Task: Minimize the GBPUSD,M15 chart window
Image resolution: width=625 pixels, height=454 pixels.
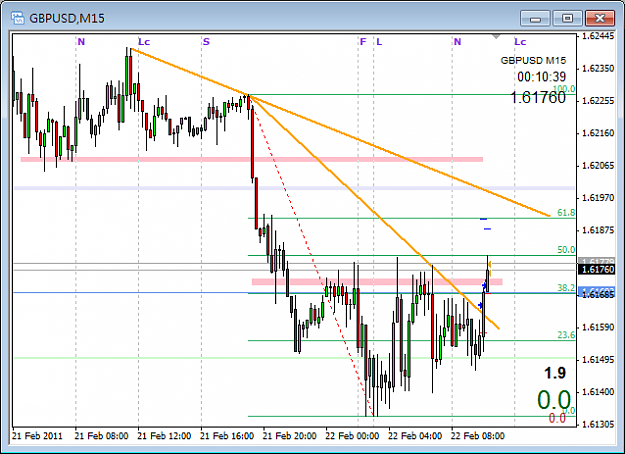Action: pos(535,18)
